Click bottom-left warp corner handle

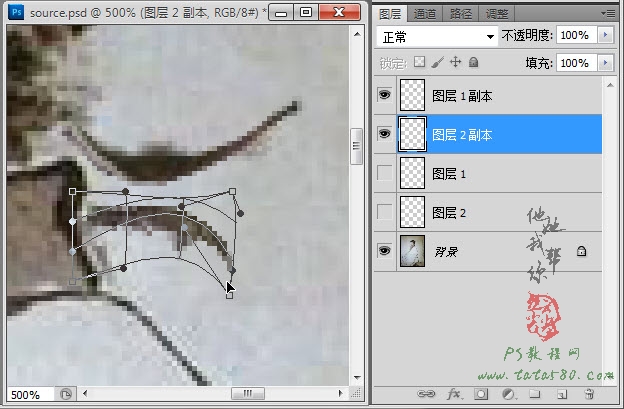tap(72, 282)
